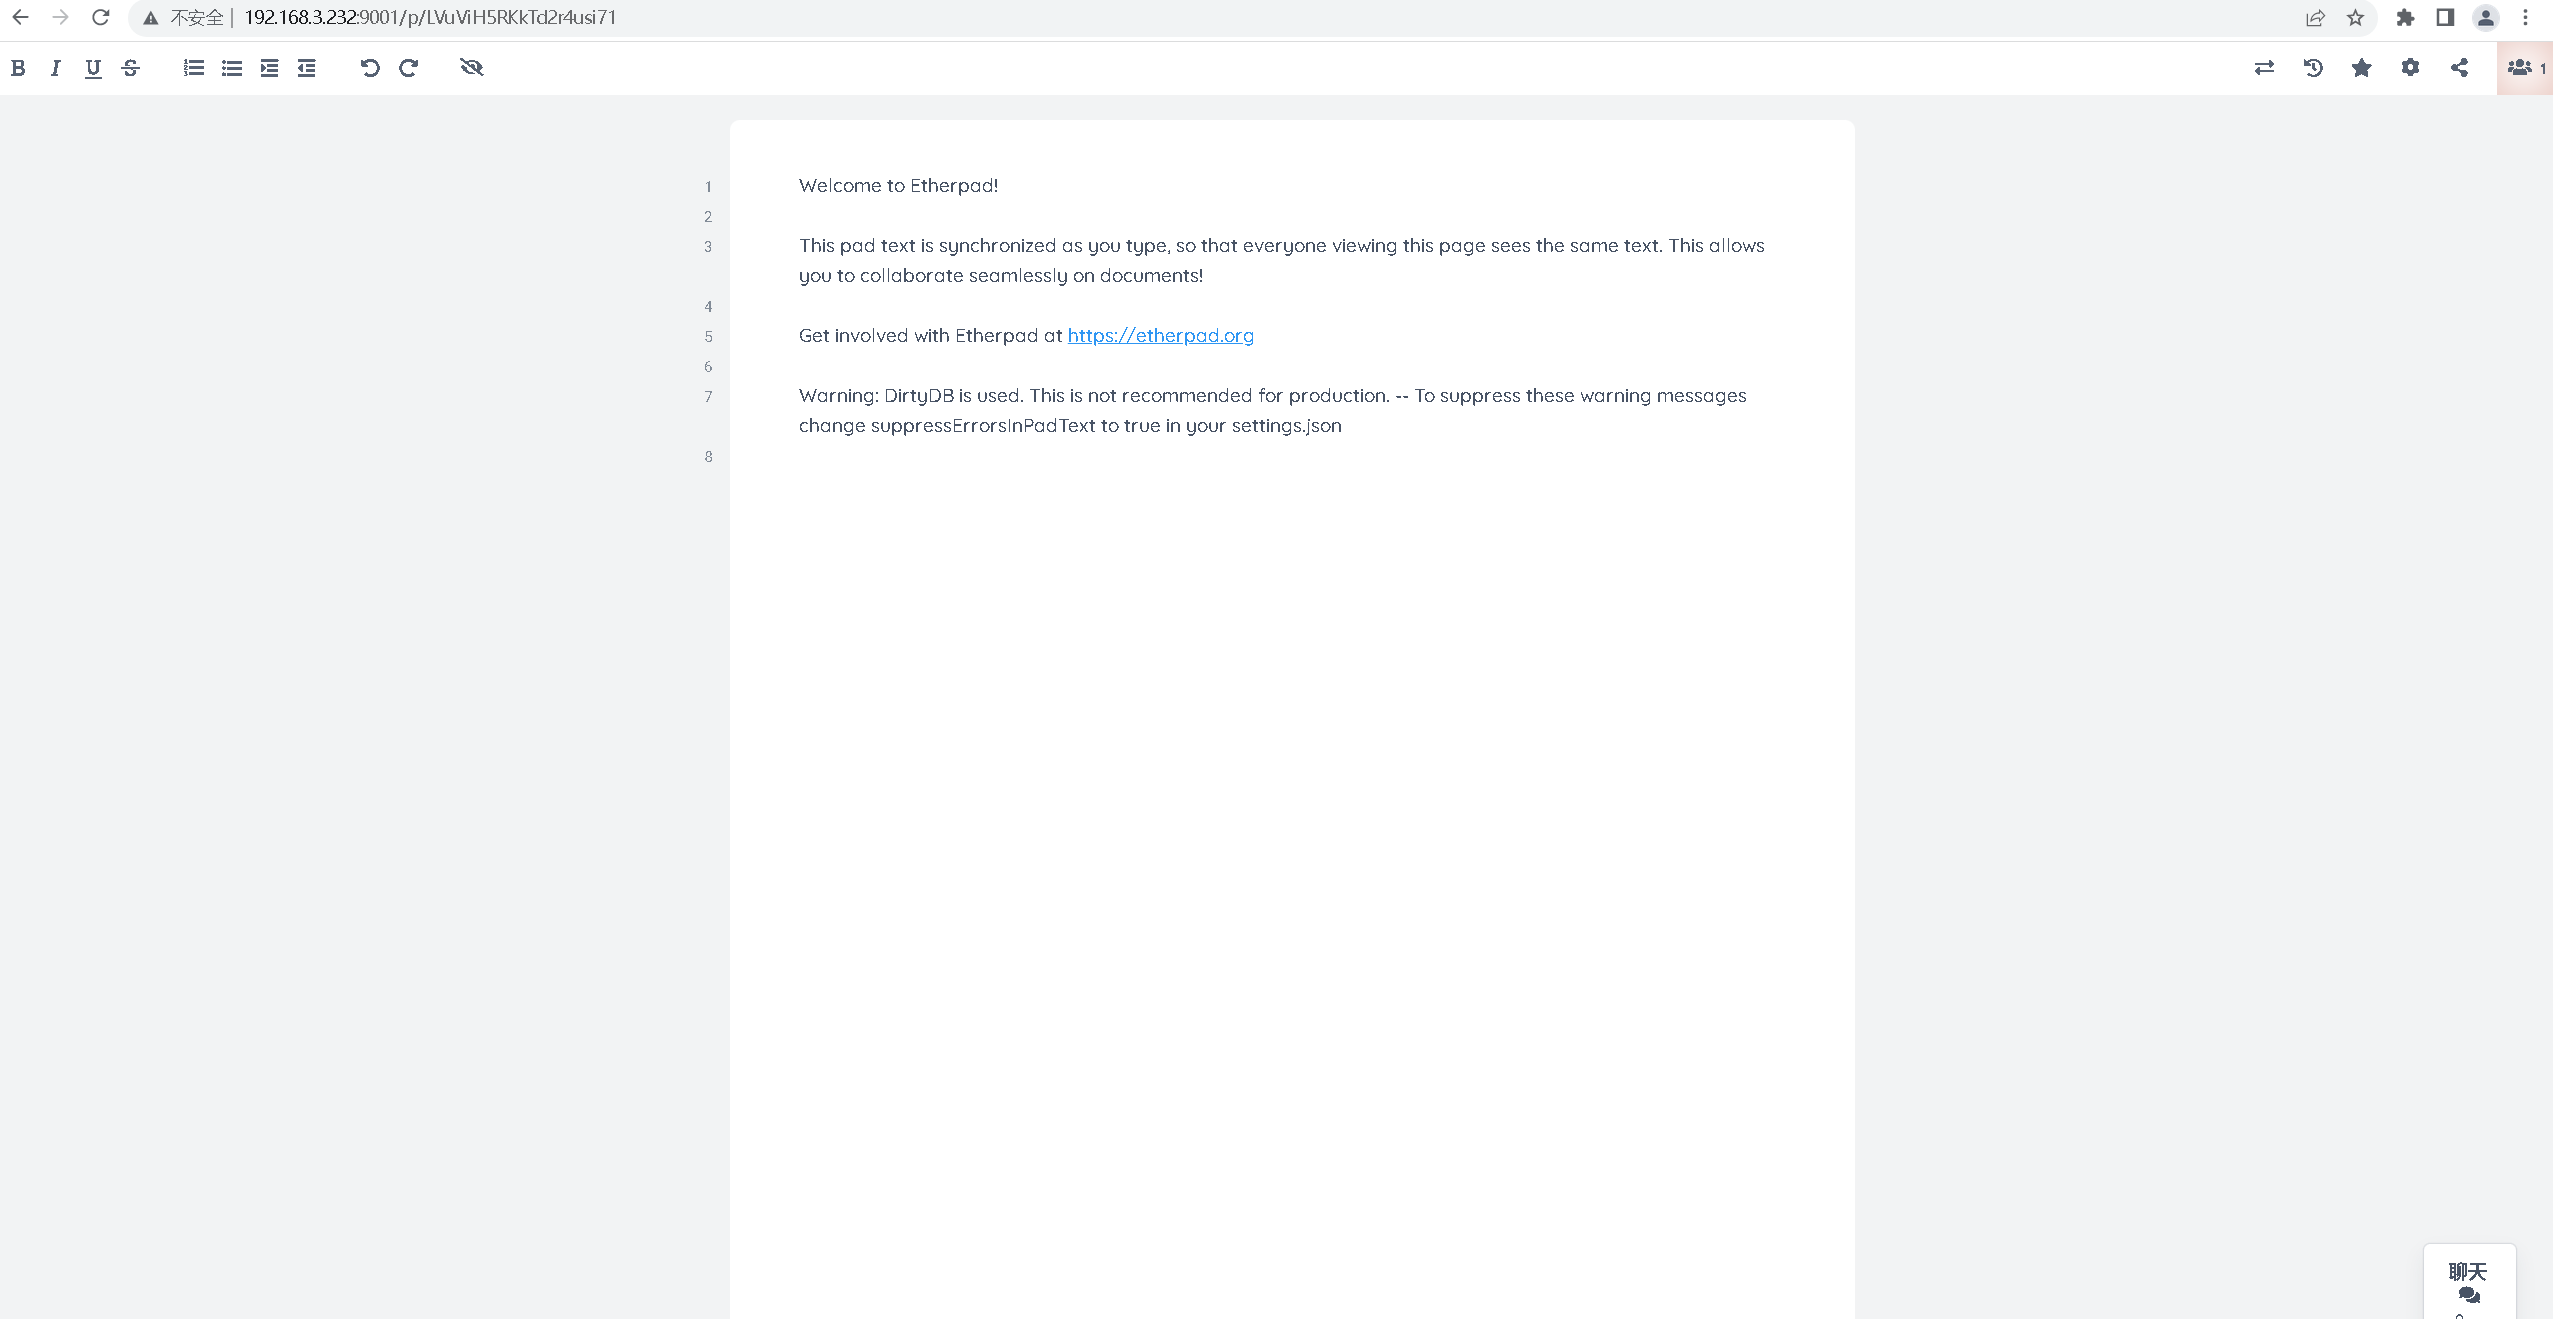This screenshot has height=1319, width=2553.
Task: Open the chat box at bottom right
Action: [x=2468, y=1281]
